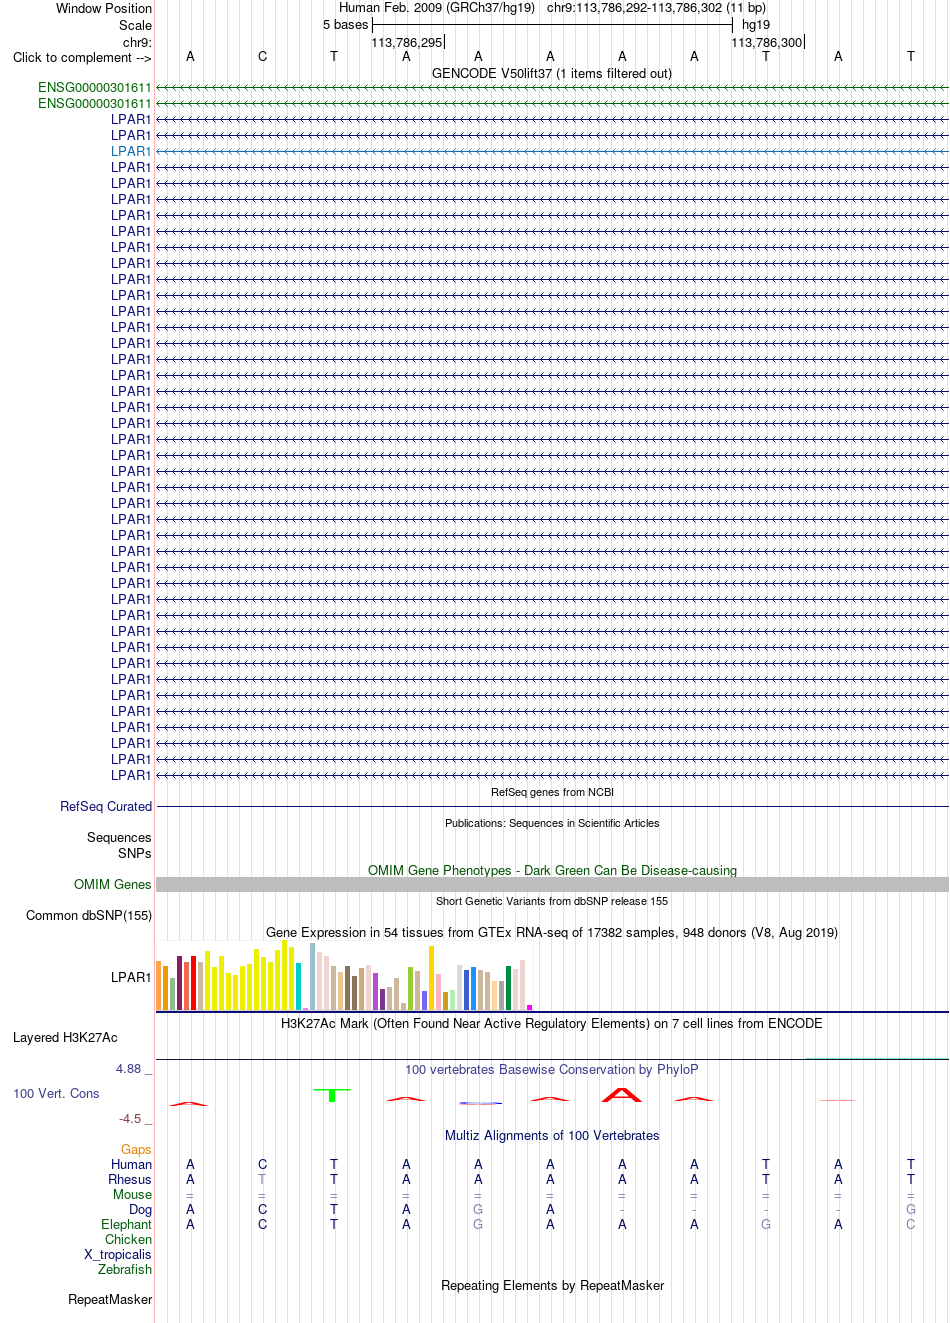950x1323 pixels.
Task: Click the light-blue highlighted LPAR1 transcript label
Action: (131, 151)
